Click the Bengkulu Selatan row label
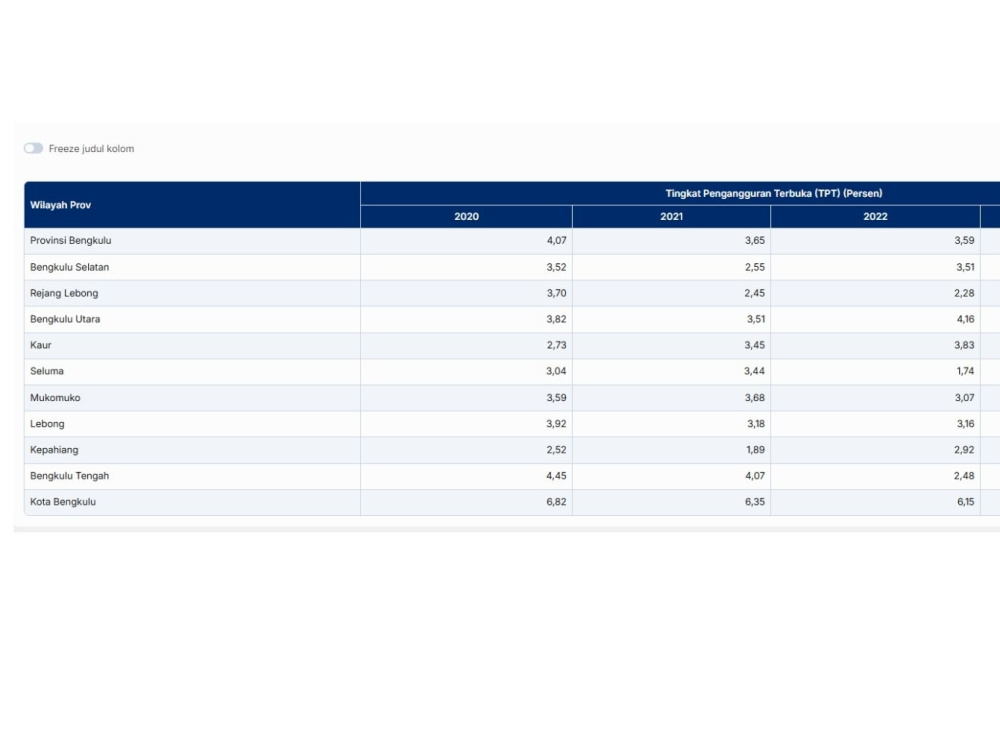Viewport: 1000px width, 750px height. 70,267
